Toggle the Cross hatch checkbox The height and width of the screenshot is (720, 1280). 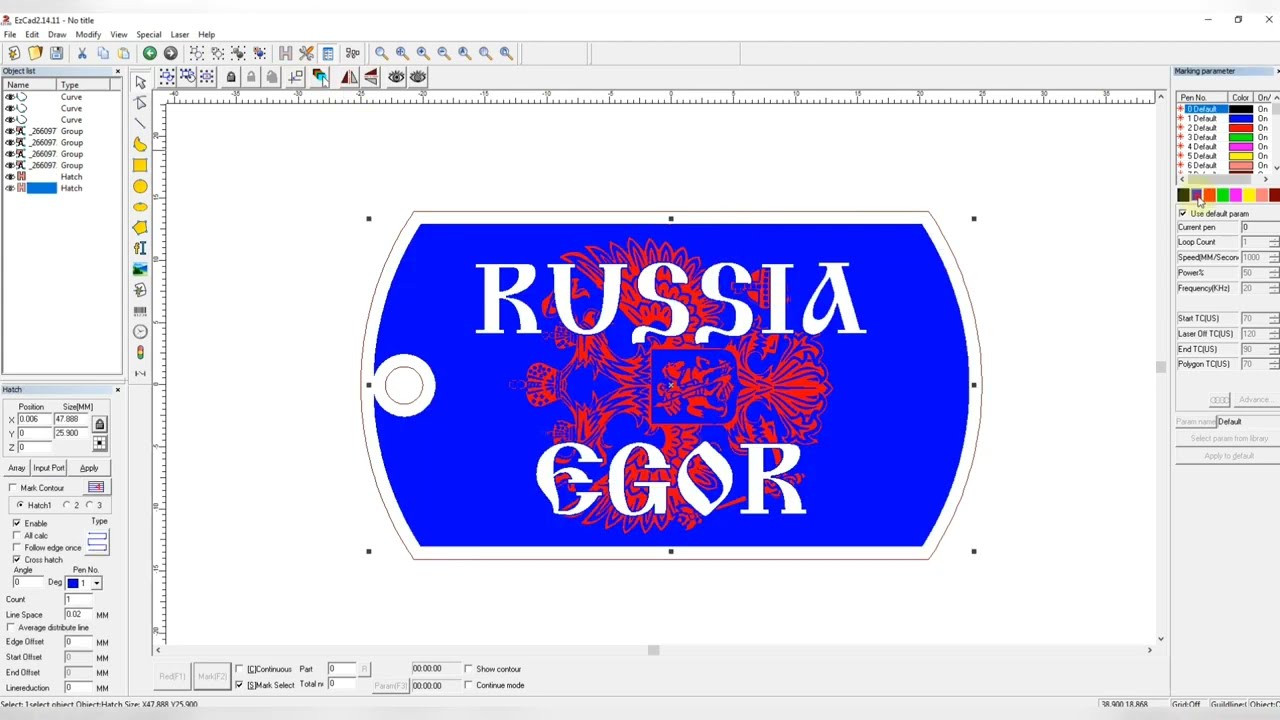[17, 560]
